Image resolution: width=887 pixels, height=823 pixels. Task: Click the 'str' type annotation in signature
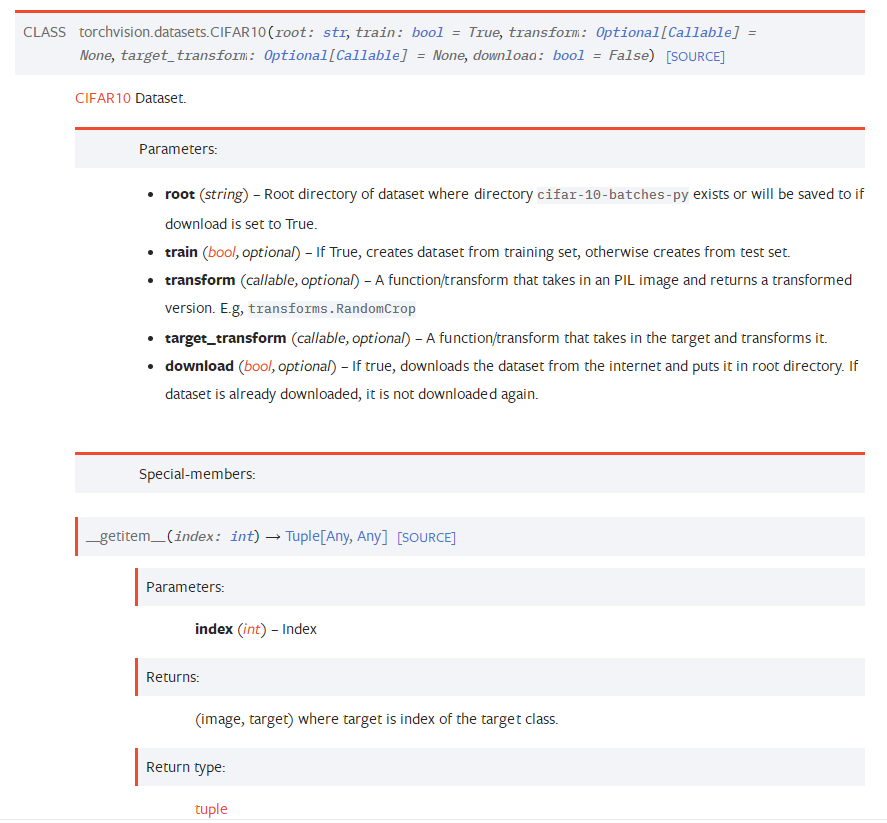coord(335,32)
